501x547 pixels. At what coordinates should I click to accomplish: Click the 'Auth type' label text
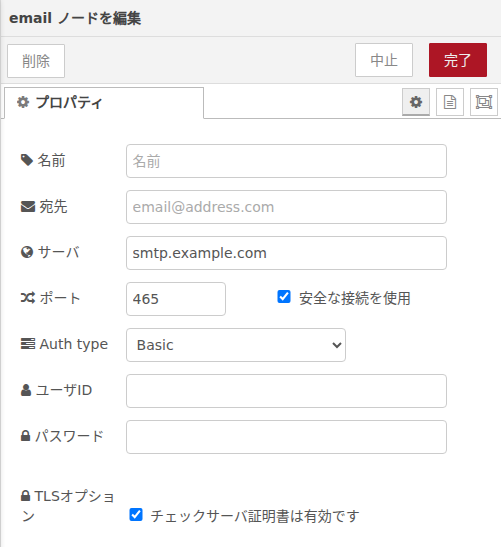click(x=74, y=344)
